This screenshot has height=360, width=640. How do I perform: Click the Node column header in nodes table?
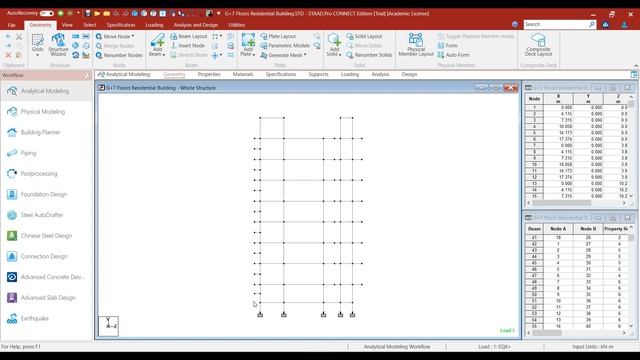click(x=534, y=99)
